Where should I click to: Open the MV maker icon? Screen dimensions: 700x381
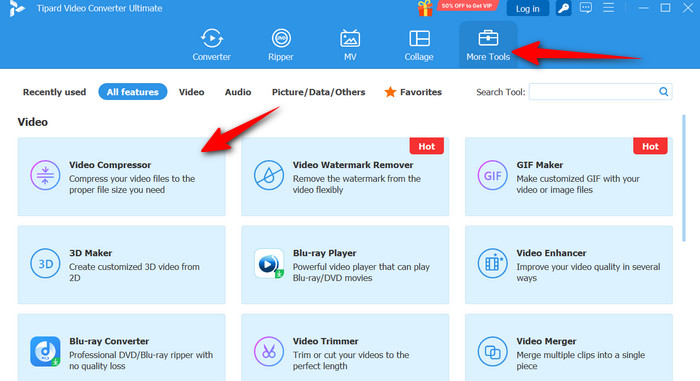[350, 38]
